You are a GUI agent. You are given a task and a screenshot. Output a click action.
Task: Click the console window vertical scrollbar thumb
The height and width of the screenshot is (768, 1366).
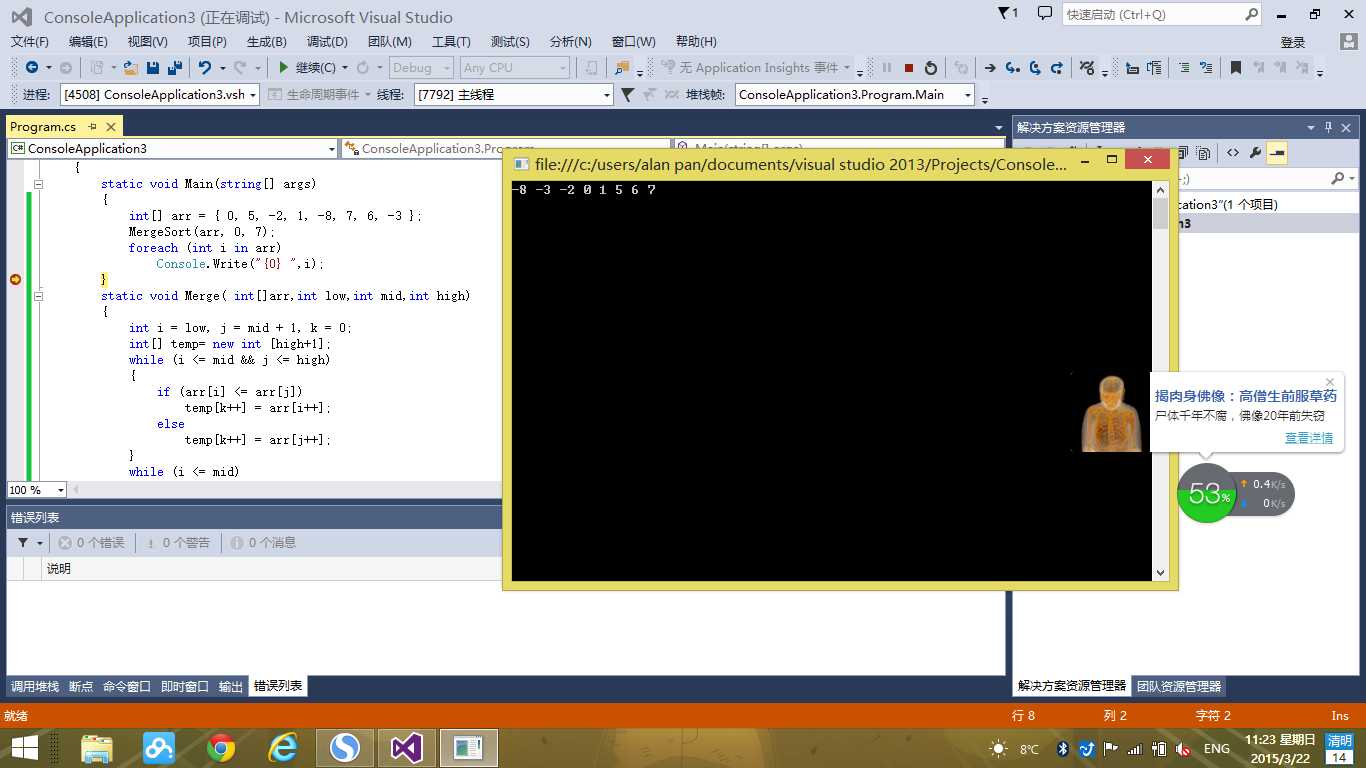1160,213
